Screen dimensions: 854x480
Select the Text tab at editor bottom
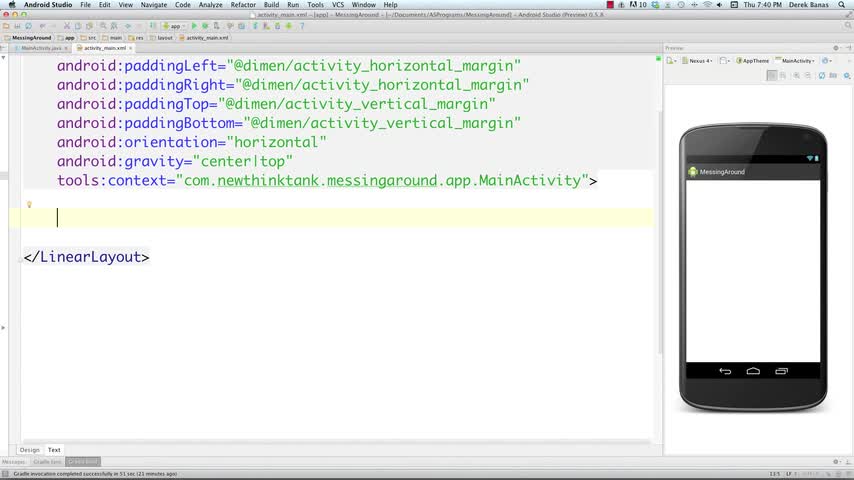(54, 450)
